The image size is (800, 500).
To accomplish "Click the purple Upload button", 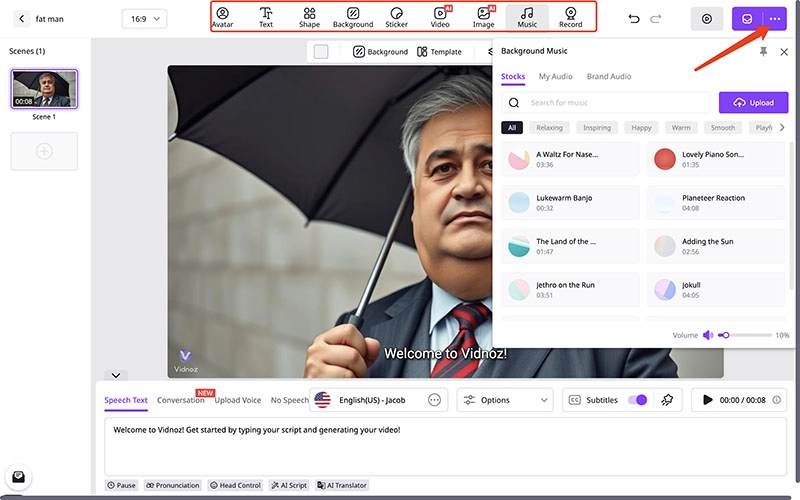I will tap(753, 102).
